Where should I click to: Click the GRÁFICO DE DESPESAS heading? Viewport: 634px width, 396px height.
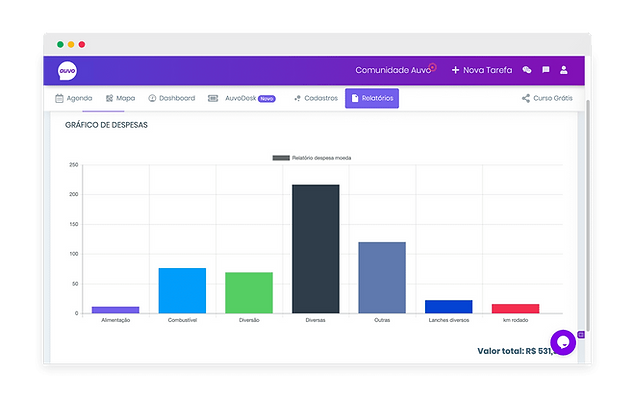tap(106, 125)
